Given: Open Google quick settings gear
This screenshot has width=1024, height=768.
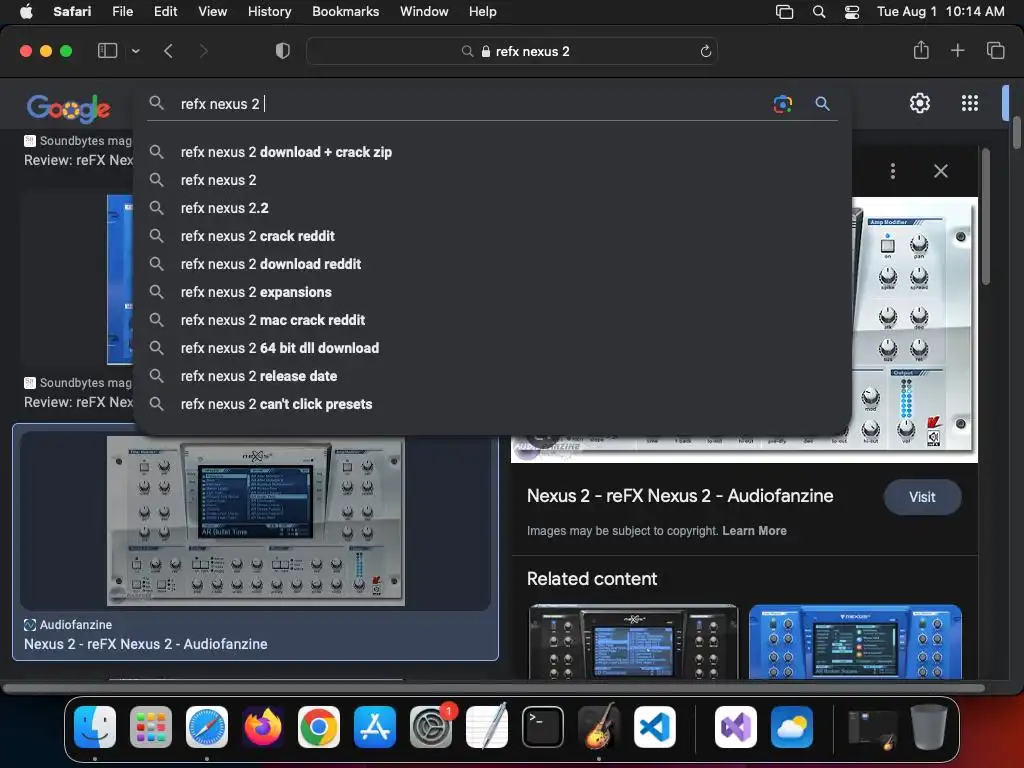Looking at the screenshot, I should [x=920, y=103].
